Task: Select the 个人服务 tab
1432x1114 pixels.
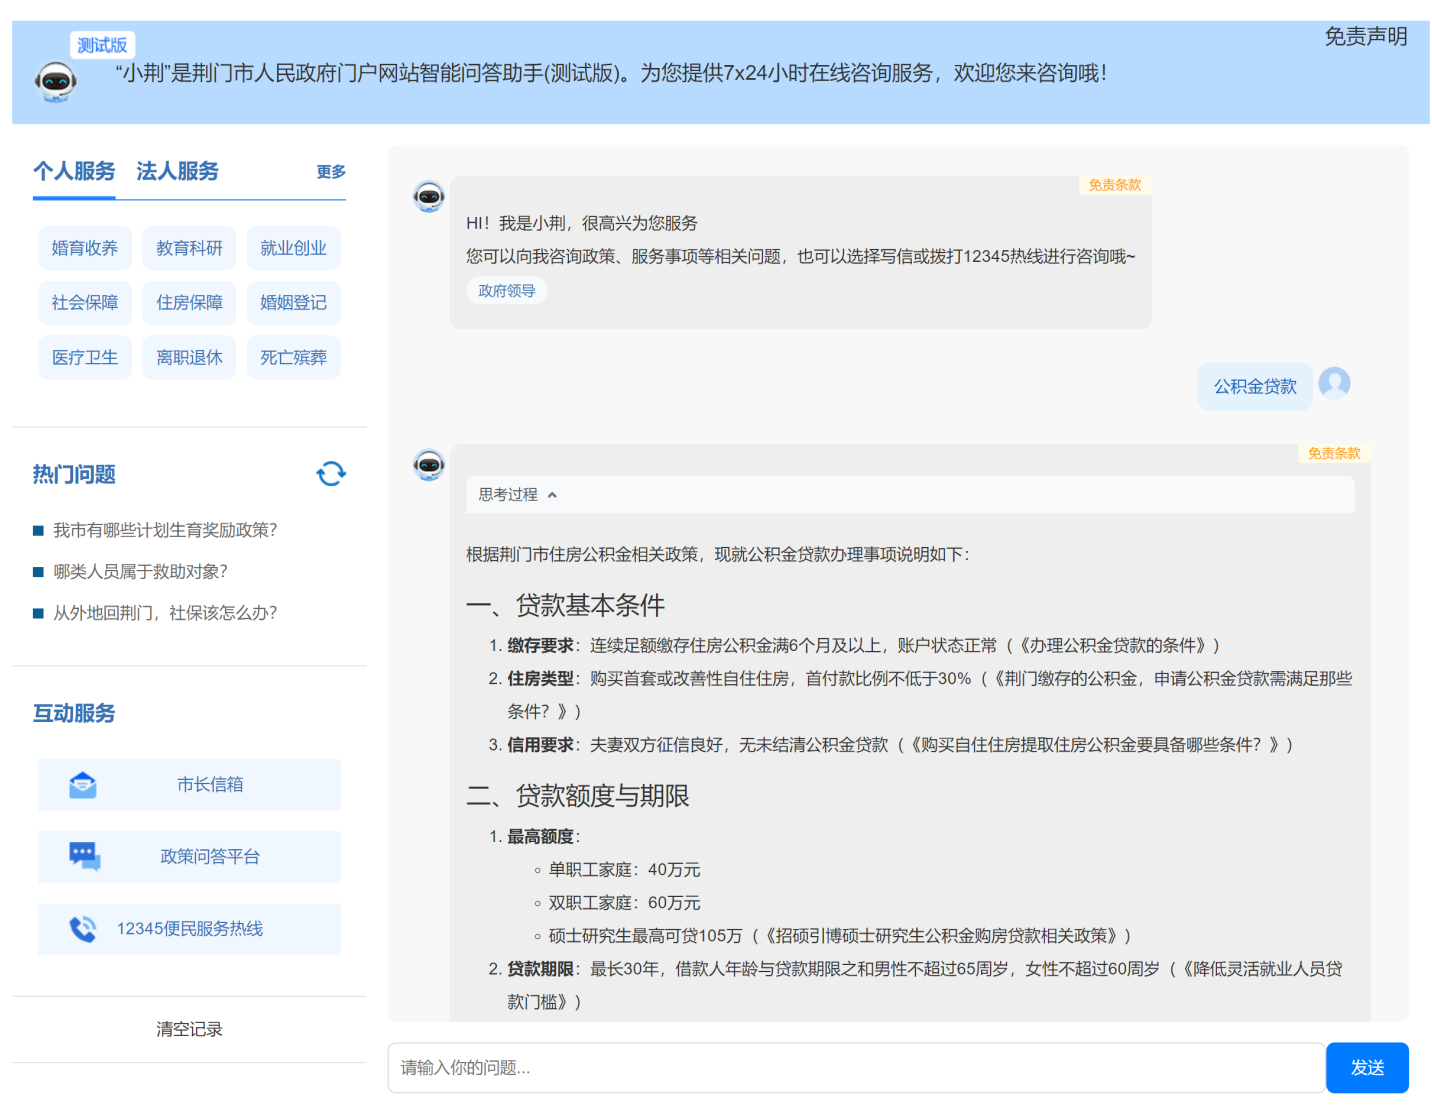Action: pos(74,171)
